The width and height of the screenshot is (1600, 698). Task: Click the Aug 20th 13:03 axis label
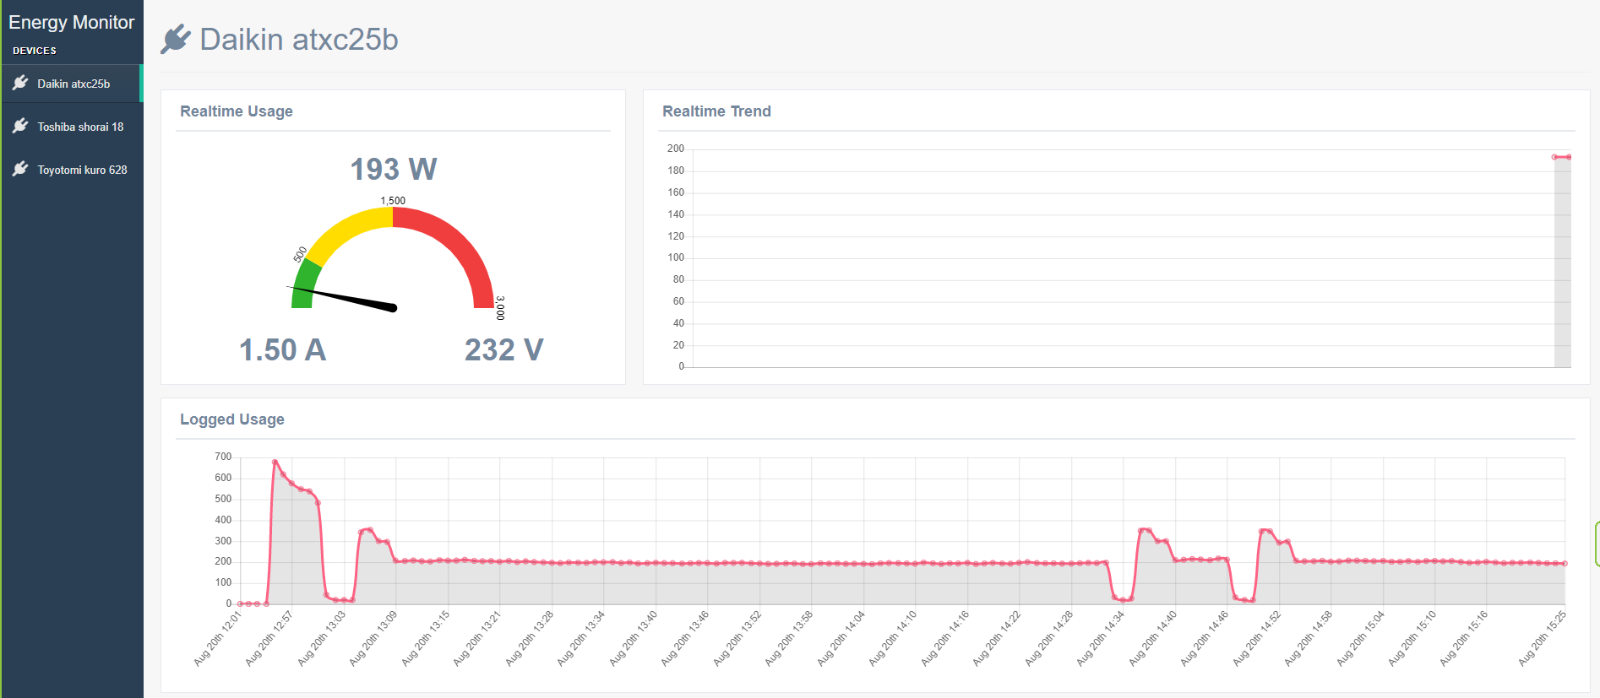coord(323,638)
